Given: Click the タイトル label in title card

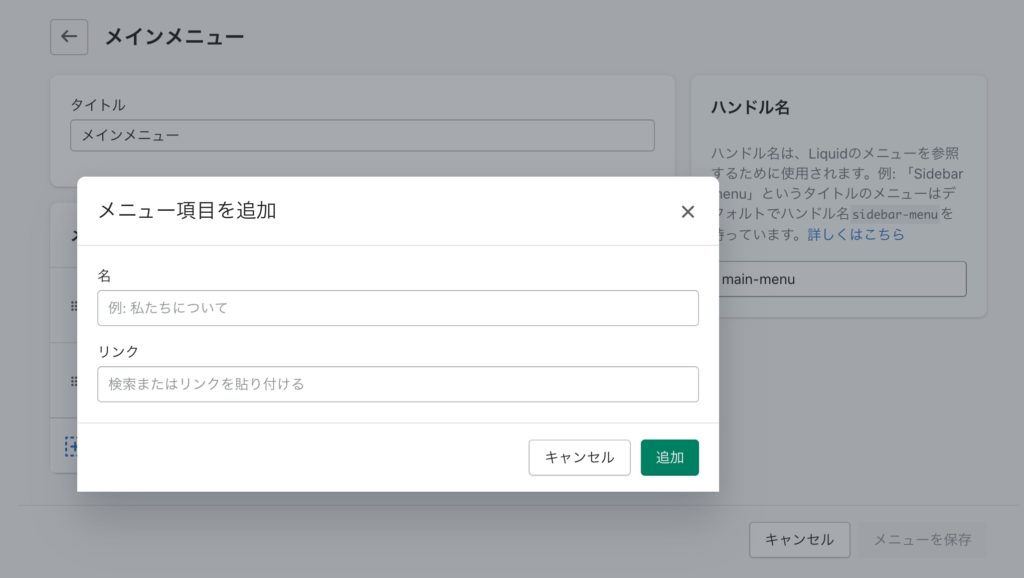Looking at the screenshot, I should [x=98, y=104].
